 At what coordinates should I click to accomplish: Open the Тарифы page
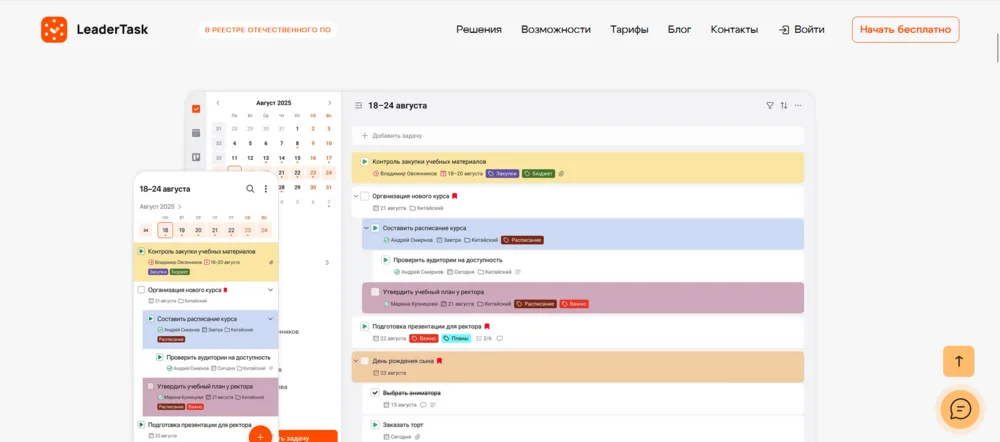point(629,29)
